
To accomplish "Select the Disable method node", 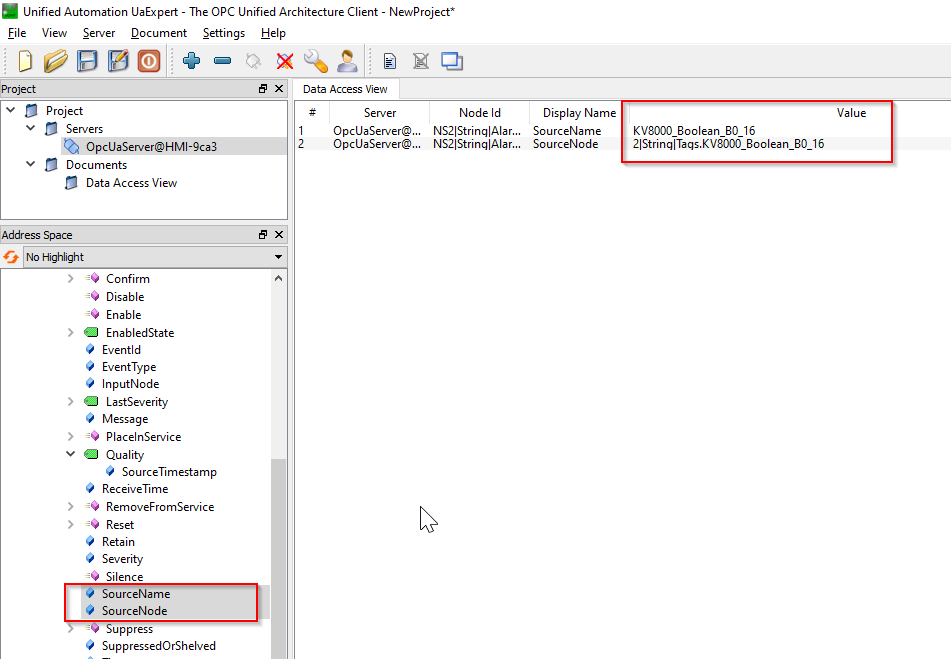I will pyautogui.click(x=125, y=296).
